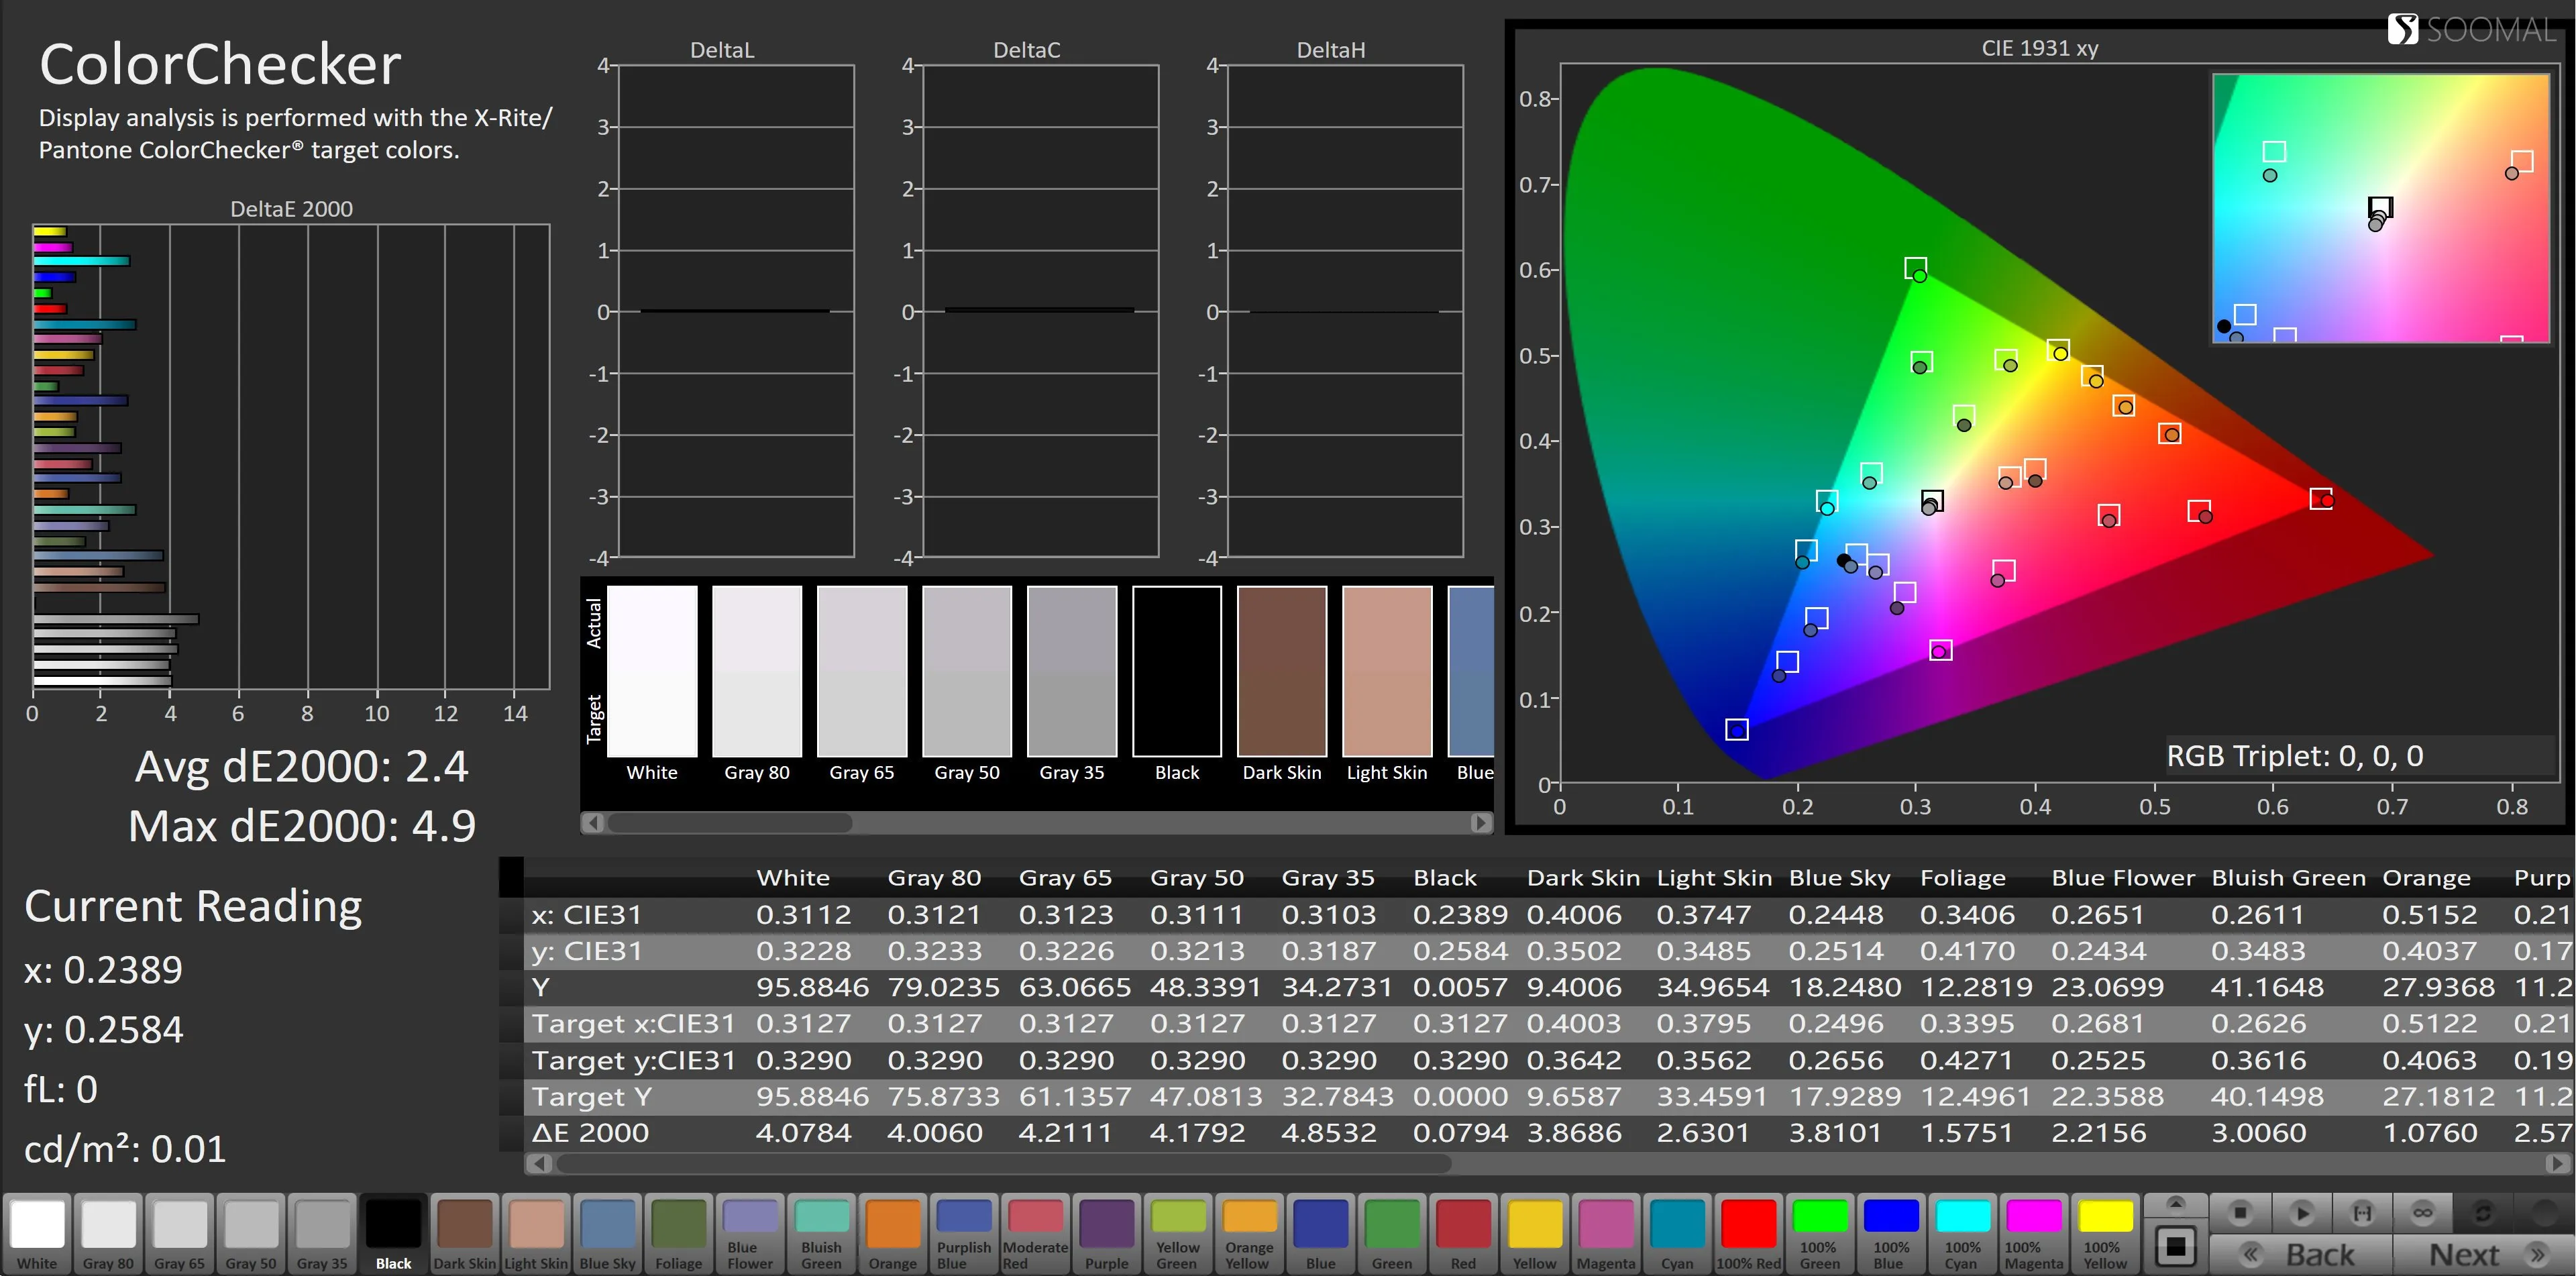Choose the Dark Skin swatch in the bottom strip

[464, 1233]
